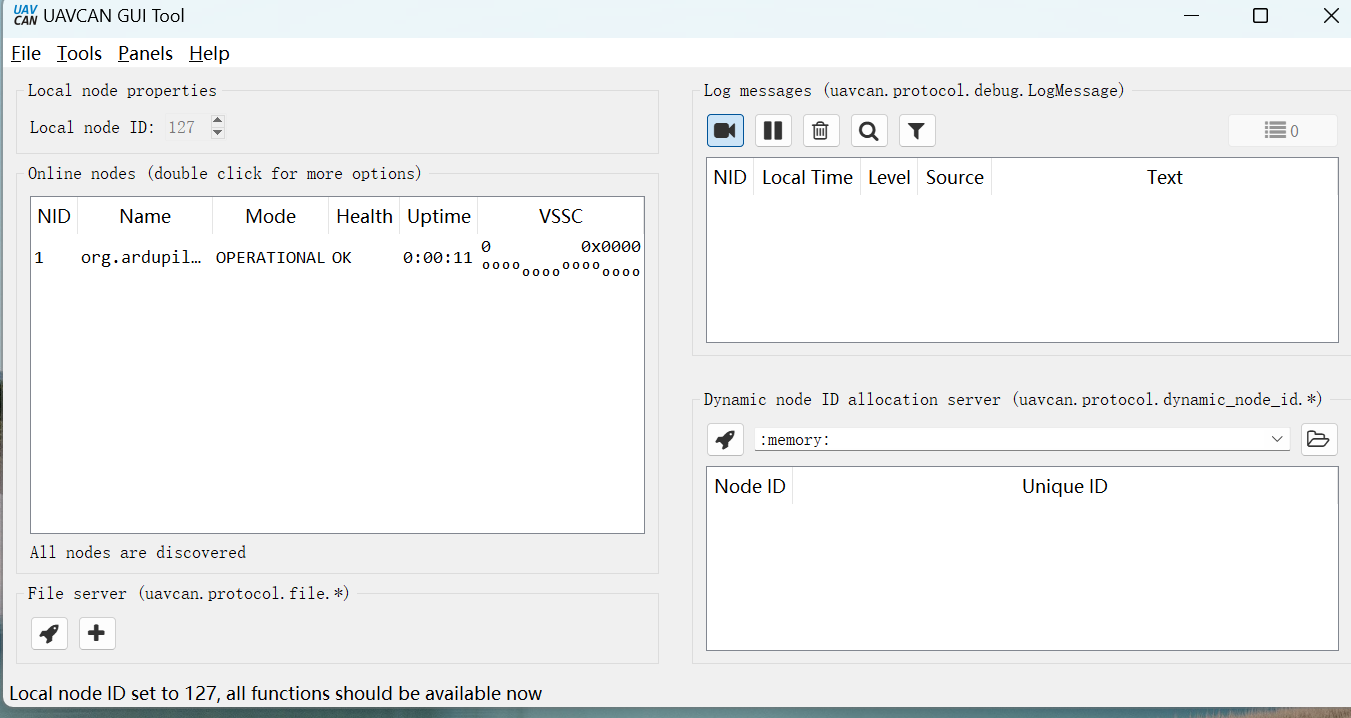The image size is (1351, 718).
Task: Open the :memory: database dropdown
Action: tap(1022, 439)
